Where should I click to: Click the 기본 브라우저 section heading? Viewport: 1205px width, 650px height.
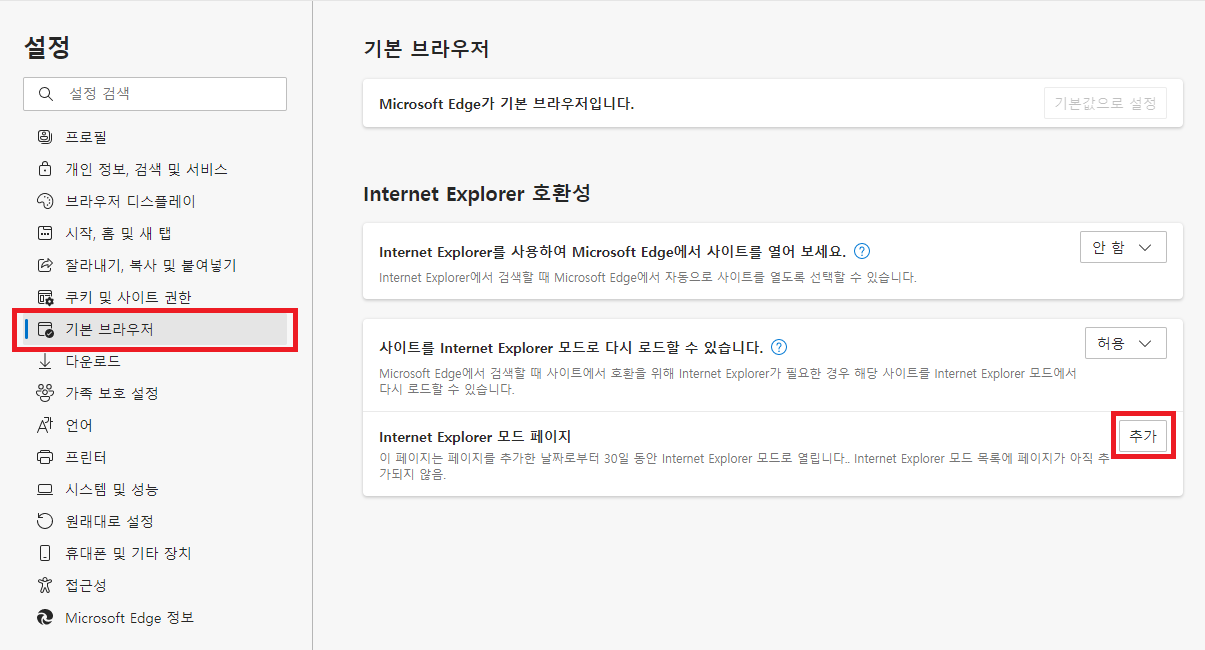tap(426, 49)
